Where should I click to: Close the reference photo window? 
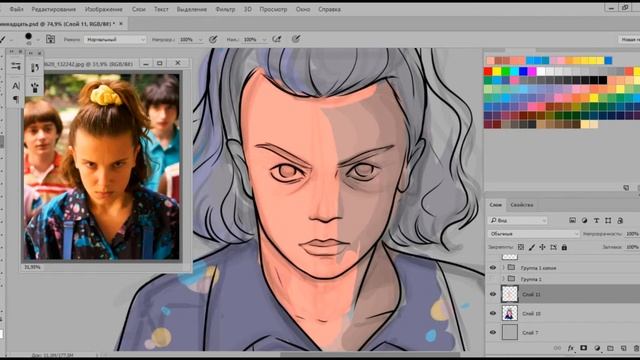pyautogui.click(x=178, y=63)
